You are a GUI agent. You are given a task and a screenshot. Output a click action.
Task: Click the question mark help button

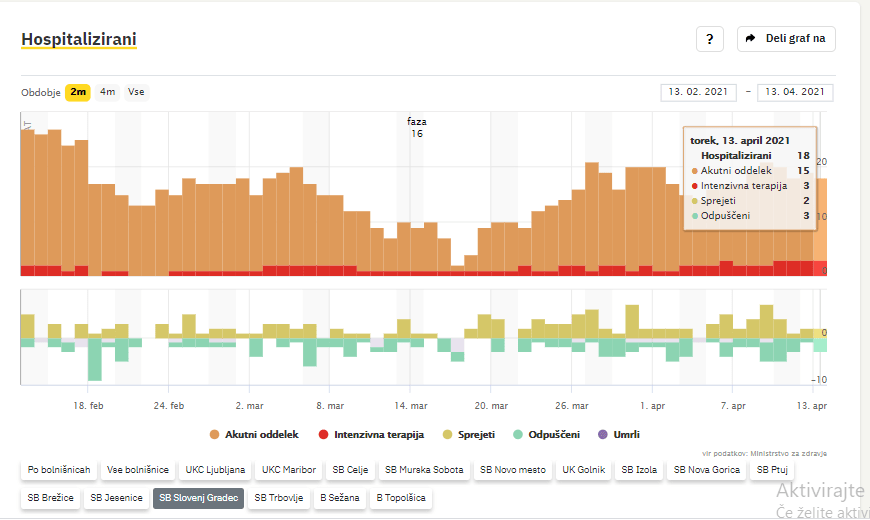pos(709,39)
